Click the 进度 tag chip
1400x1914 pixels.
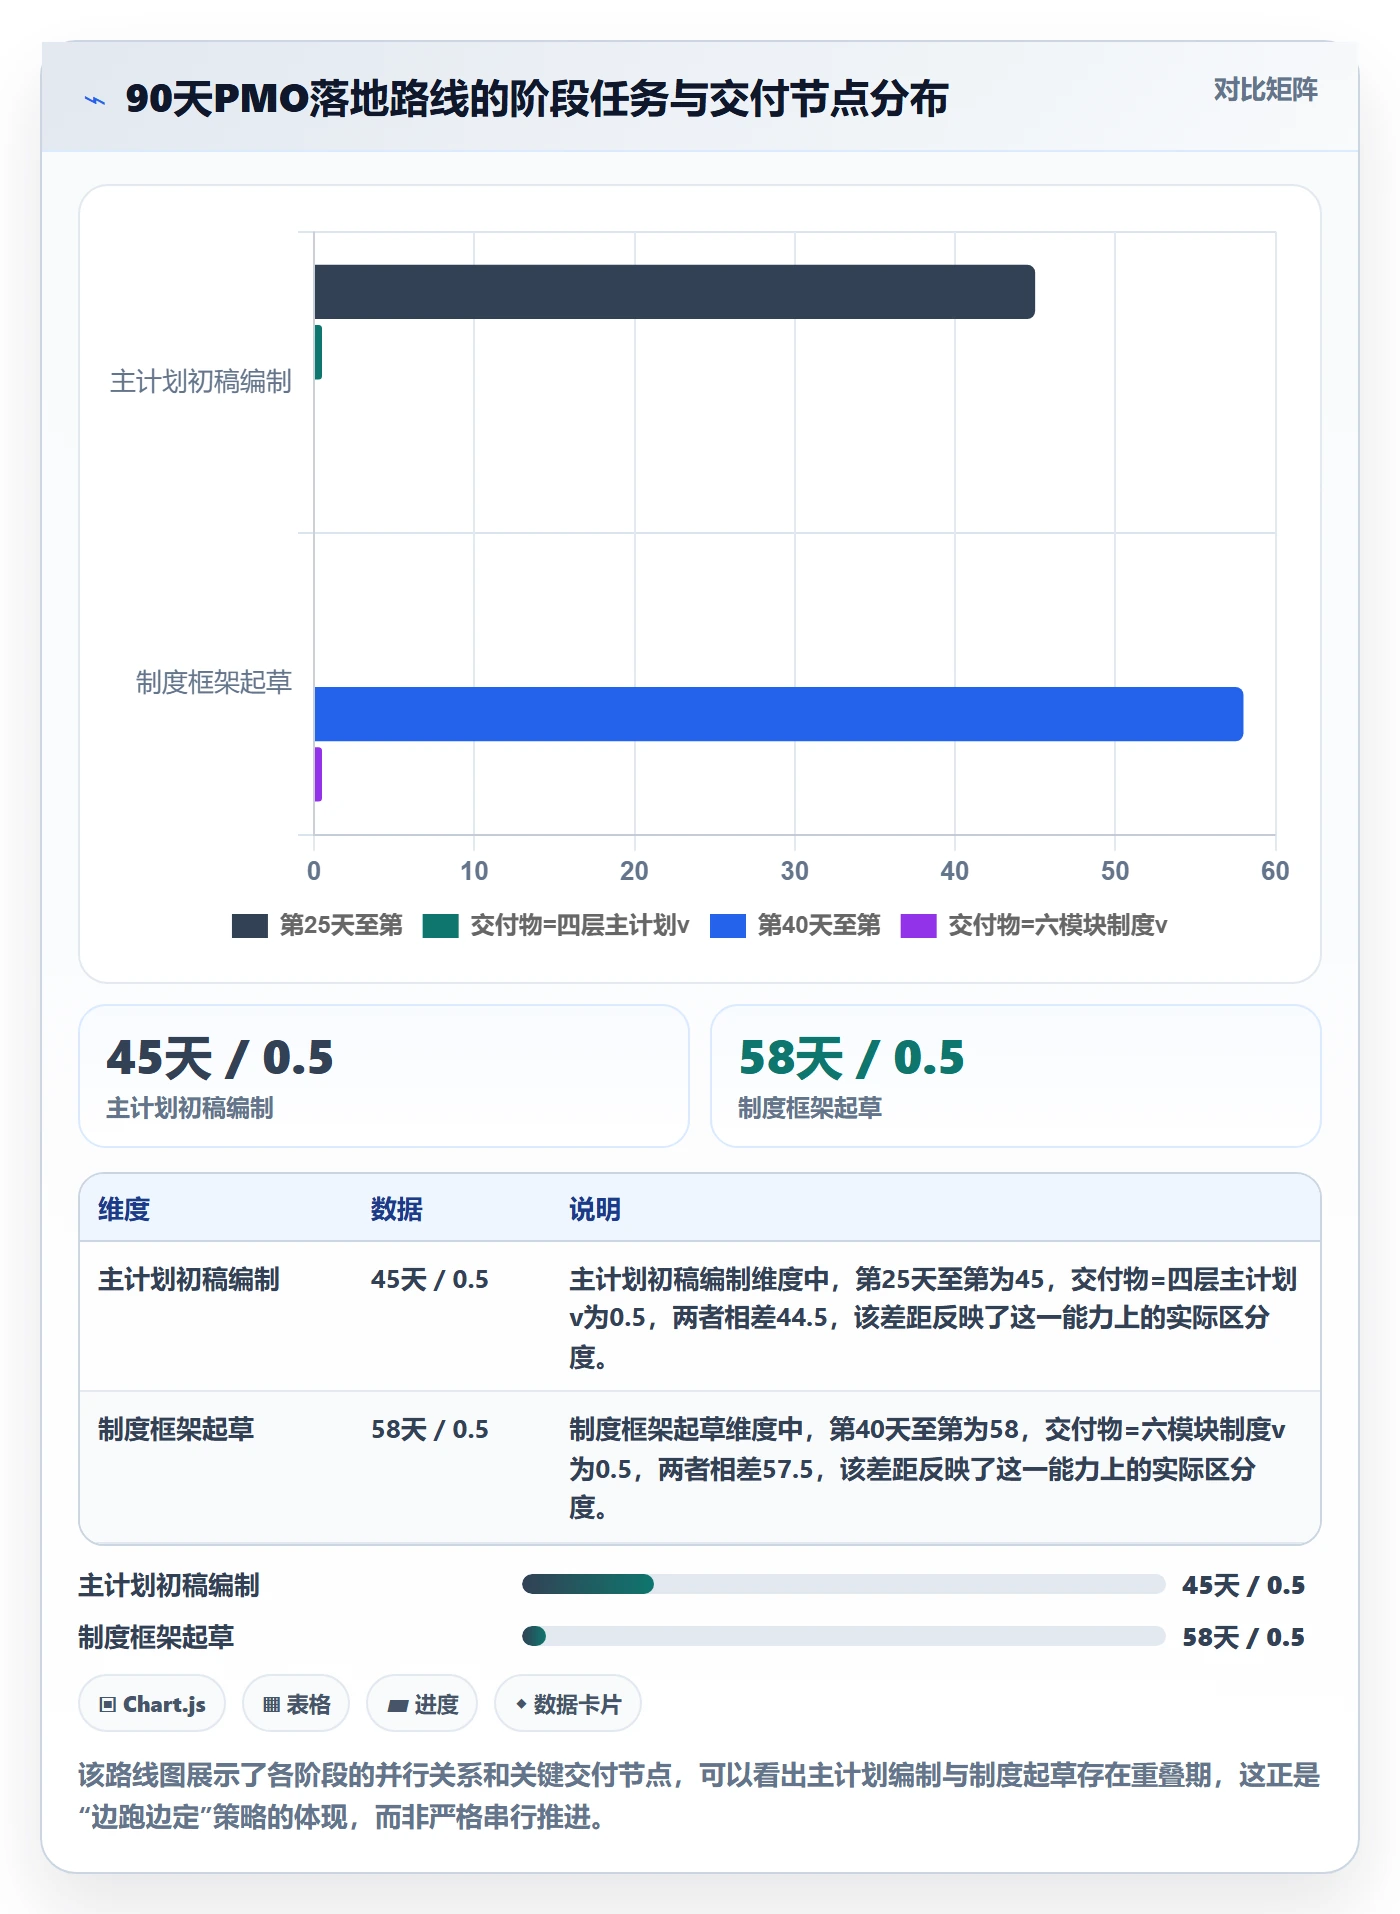[422, 1704]
